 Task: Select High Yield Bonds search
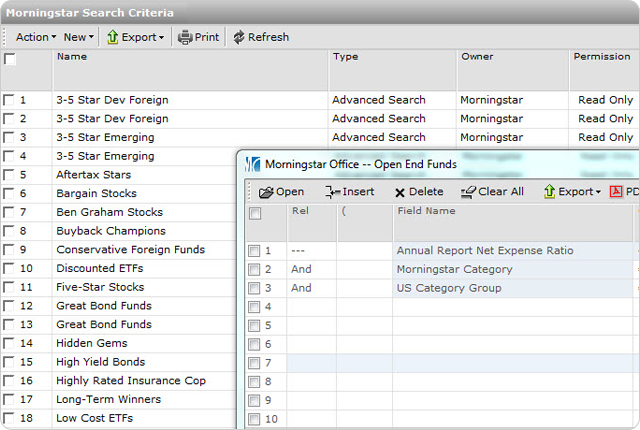pyautogui.click(x=100, y=362)
